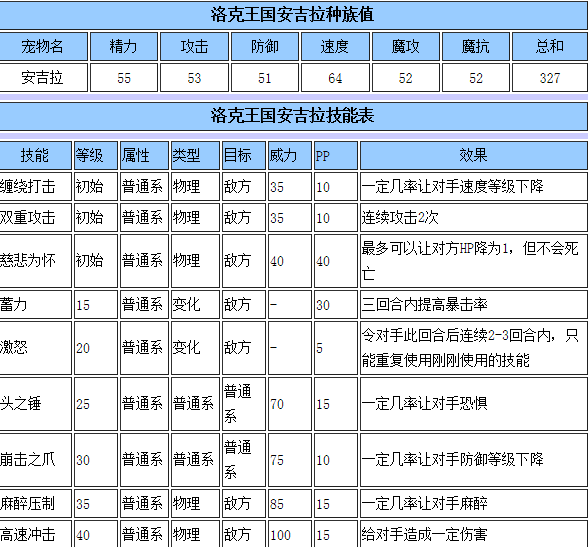Select the 效果 column header
This screenshot has width=588, height=547.
pos(473,155)
